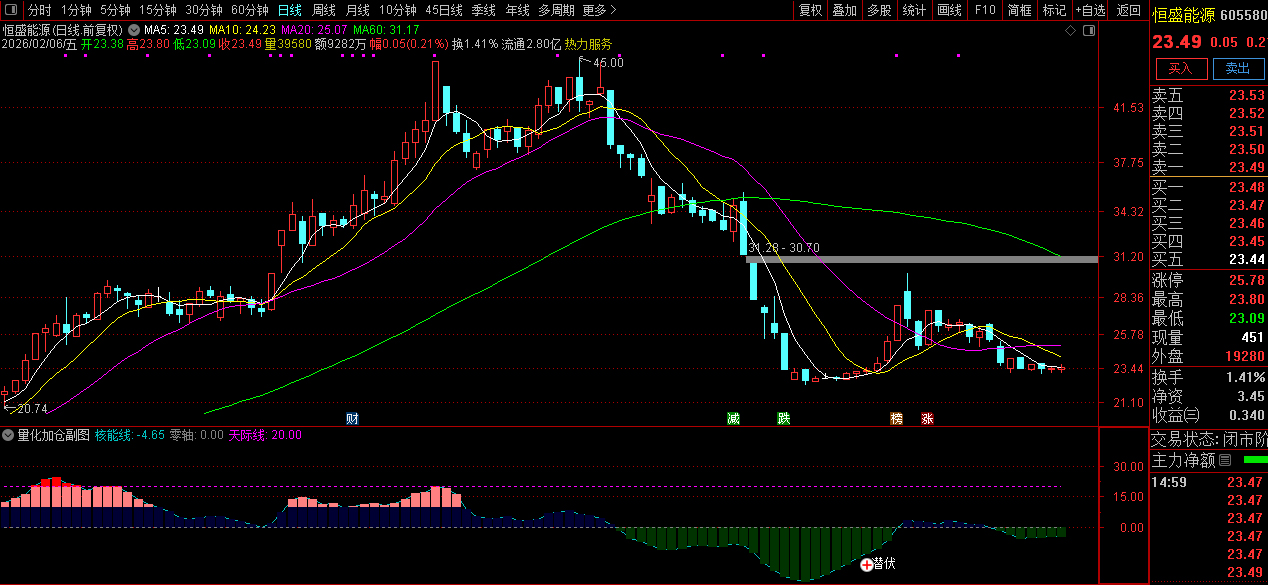This screenshot has height=585, width=1268.
Task: Click the gray 31.28 - 30.70 gap bar
Action: pyautogui.click(x=920, y=259)
